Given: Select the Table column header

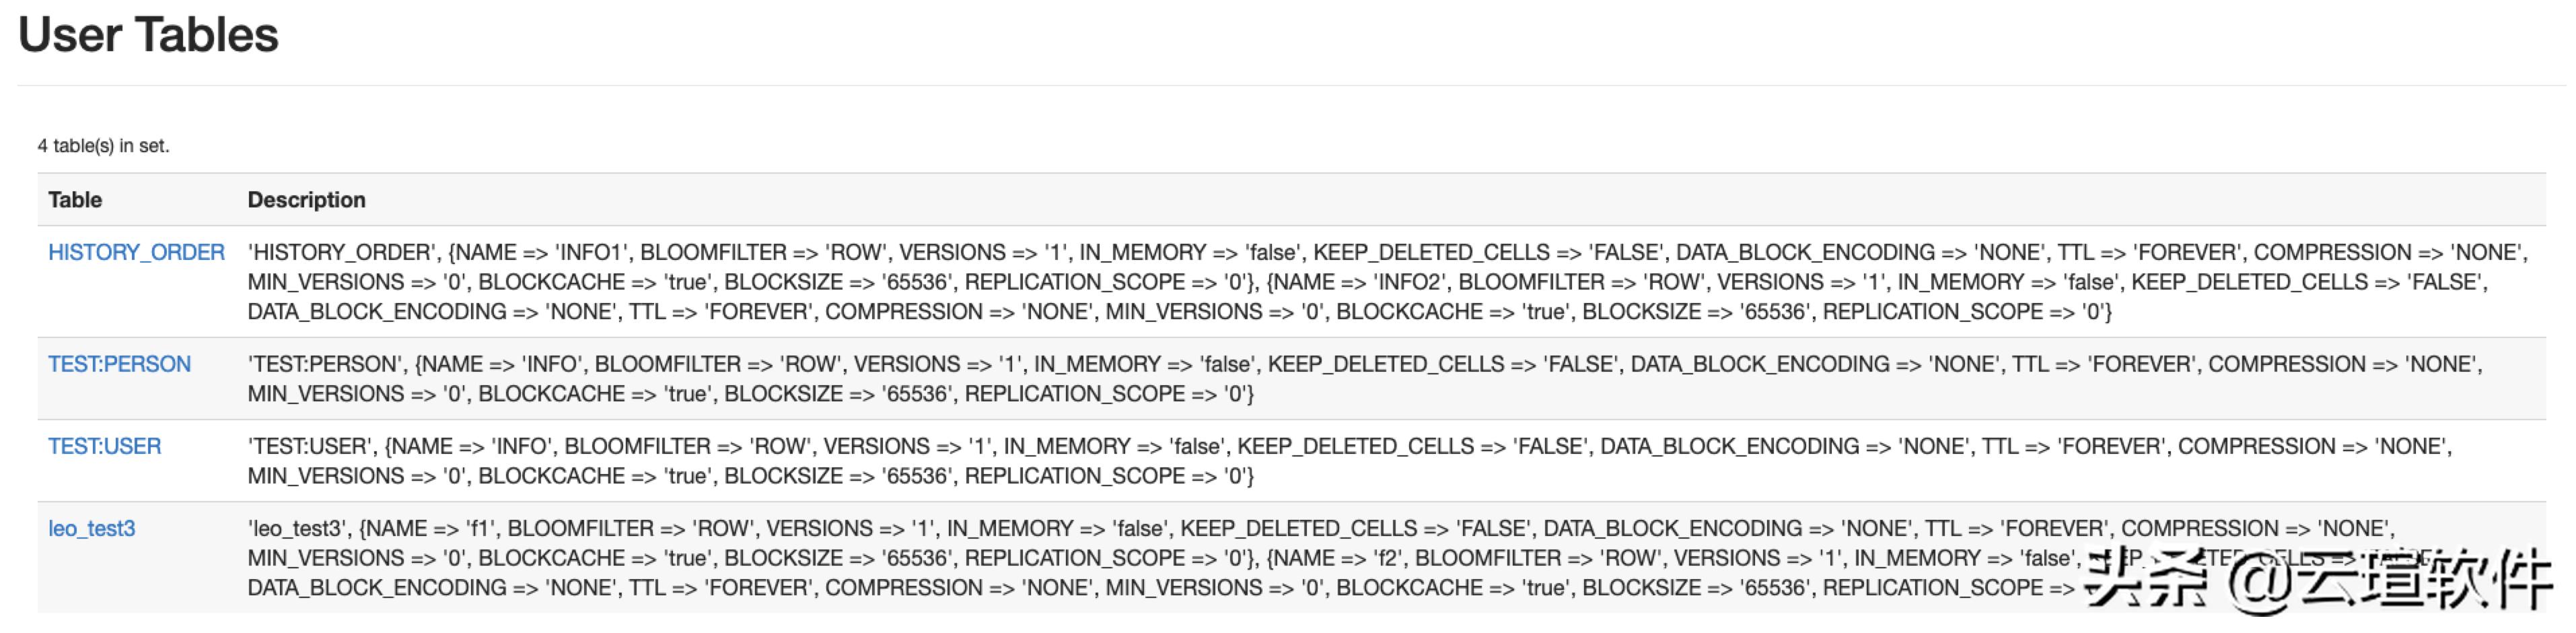Looking at the screenshot, I should (x=75, y=200).
